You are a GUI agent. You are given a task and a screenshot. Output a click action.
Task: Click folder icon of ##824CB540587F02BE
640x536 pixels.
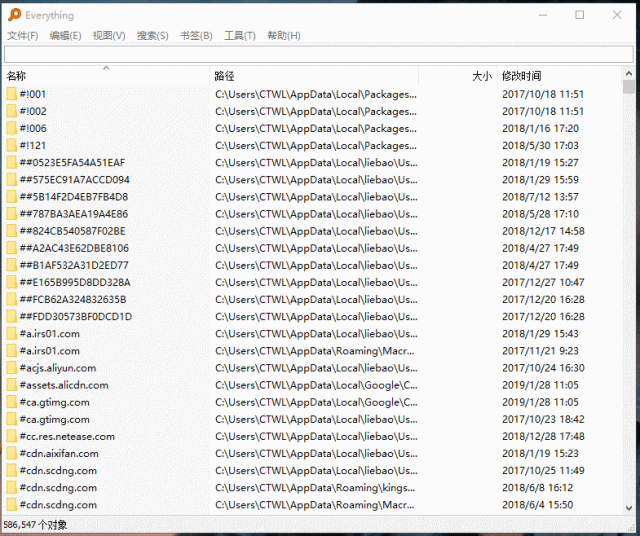coord(11,231)
